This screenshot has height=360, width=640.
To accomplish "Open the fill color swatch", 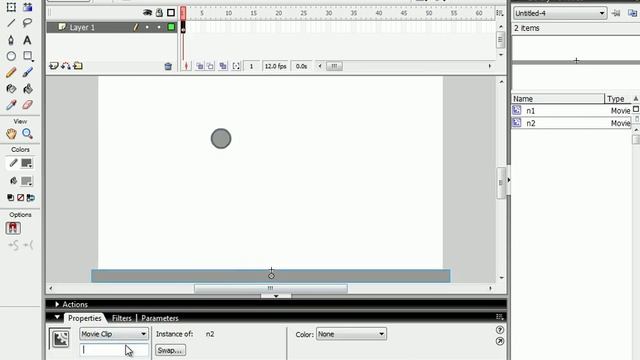I will (x=27, y=181).
